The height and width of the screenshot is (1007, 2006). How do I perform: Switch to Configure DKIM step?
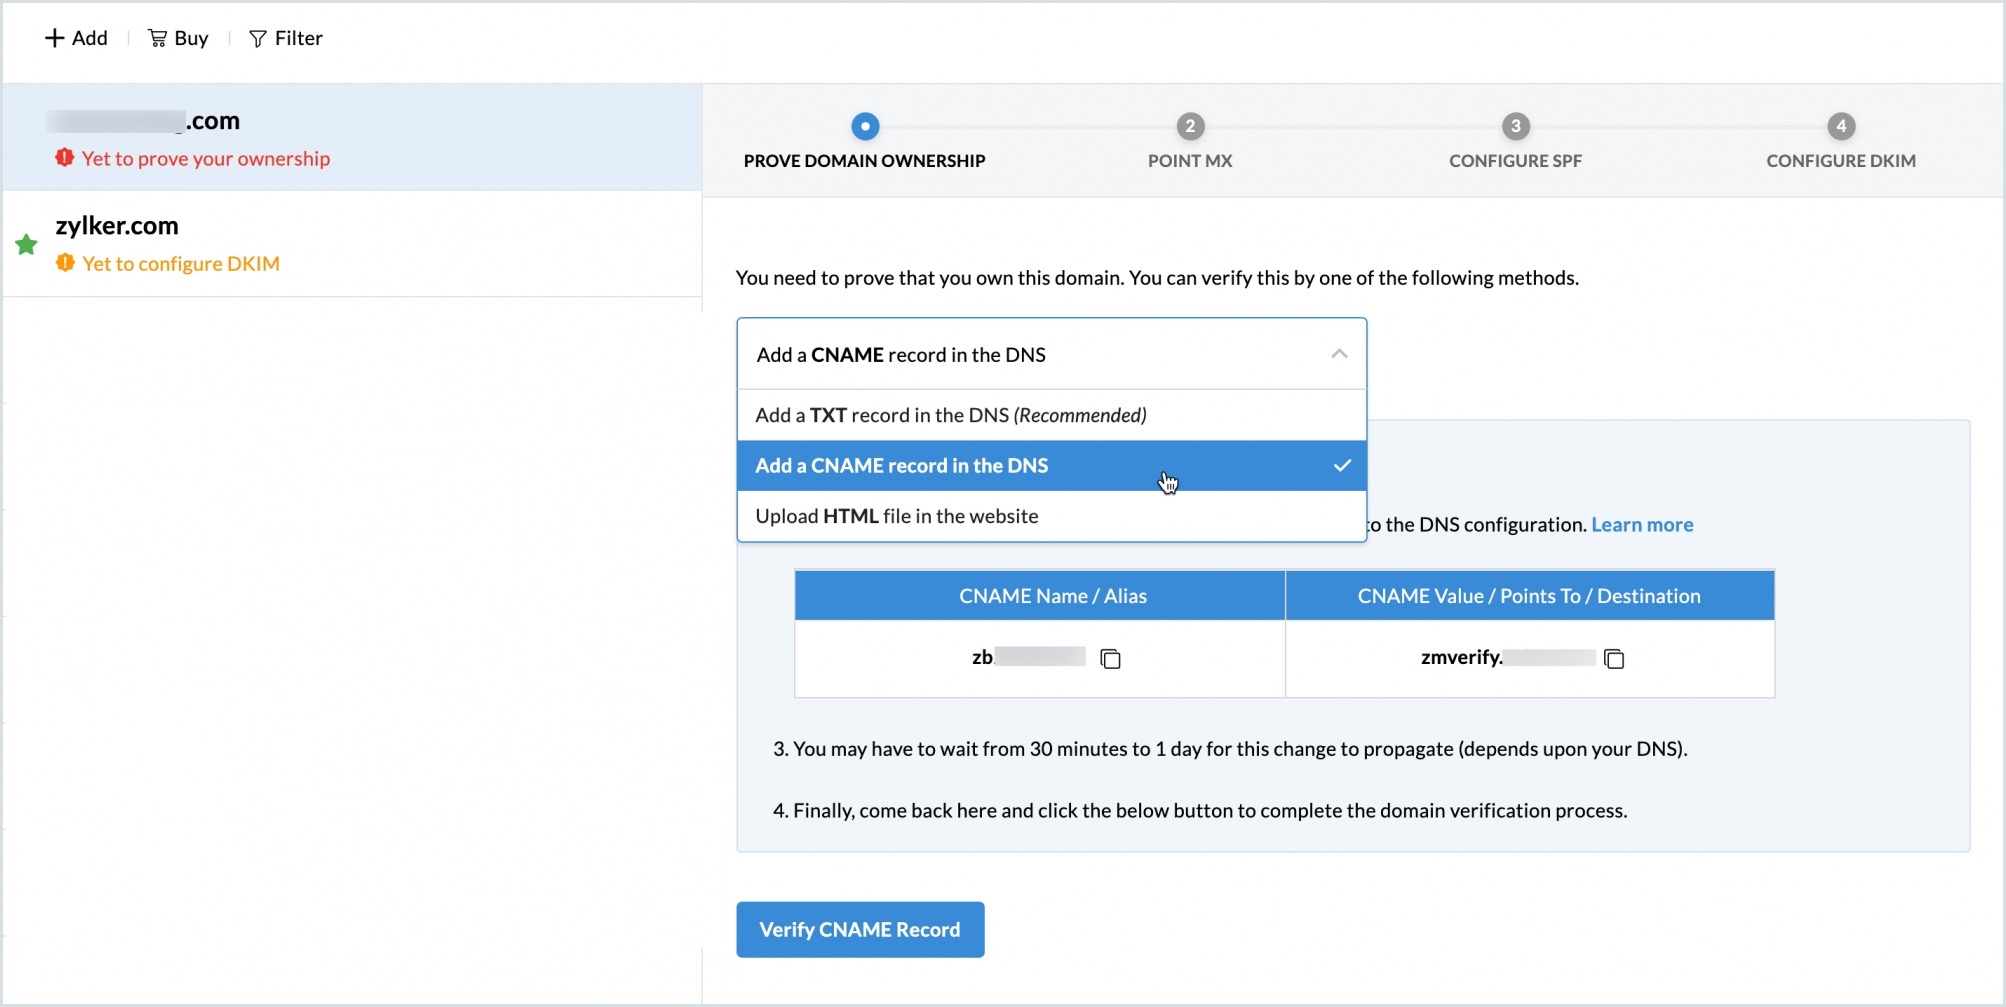point(1841,160)
